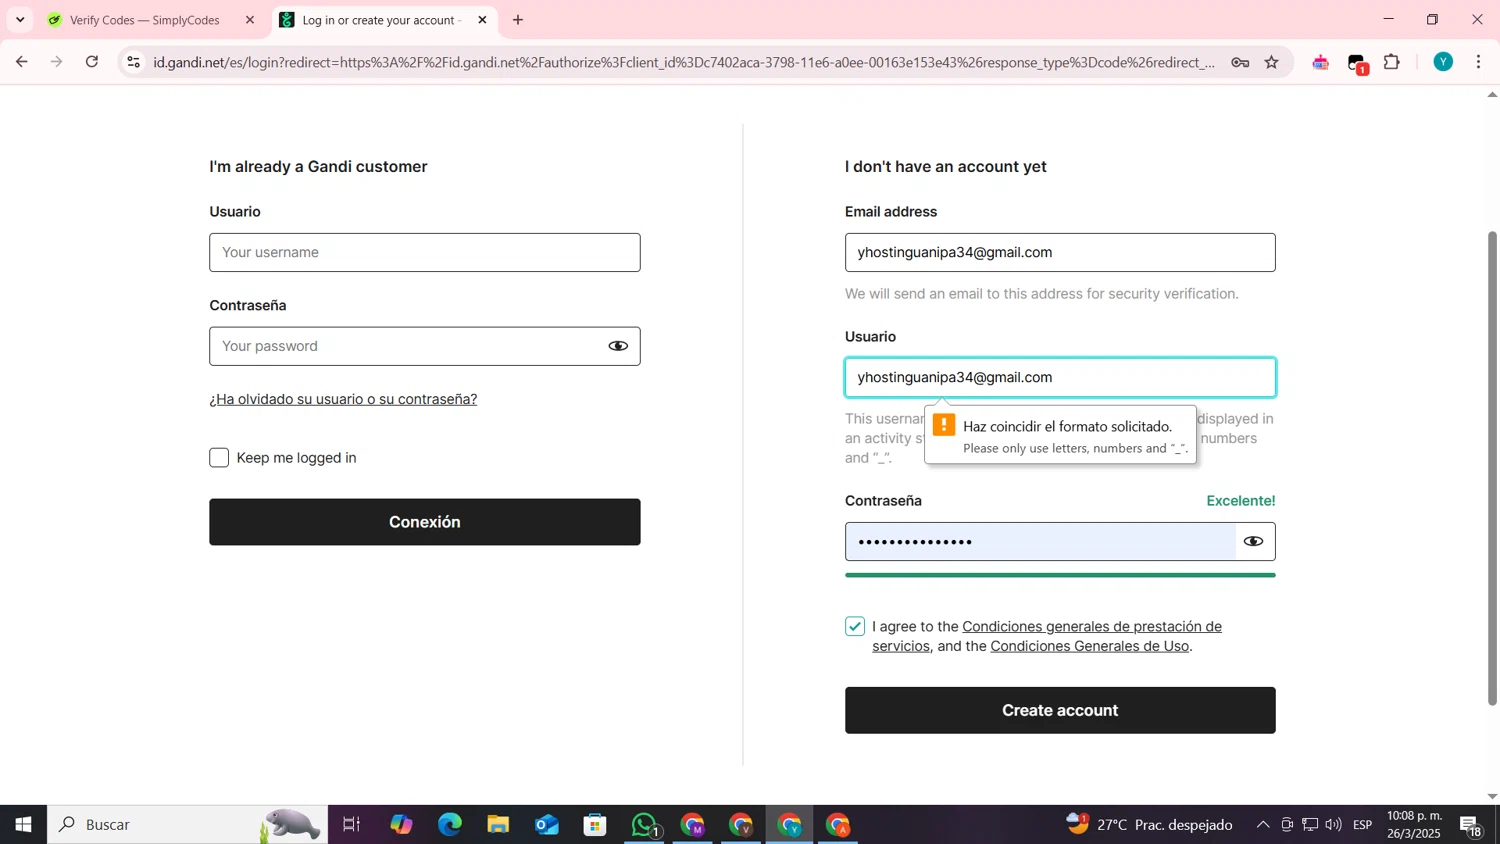Open Outlook from the taskbar
Screen dimensions: 1500x844
pos(547,825)
